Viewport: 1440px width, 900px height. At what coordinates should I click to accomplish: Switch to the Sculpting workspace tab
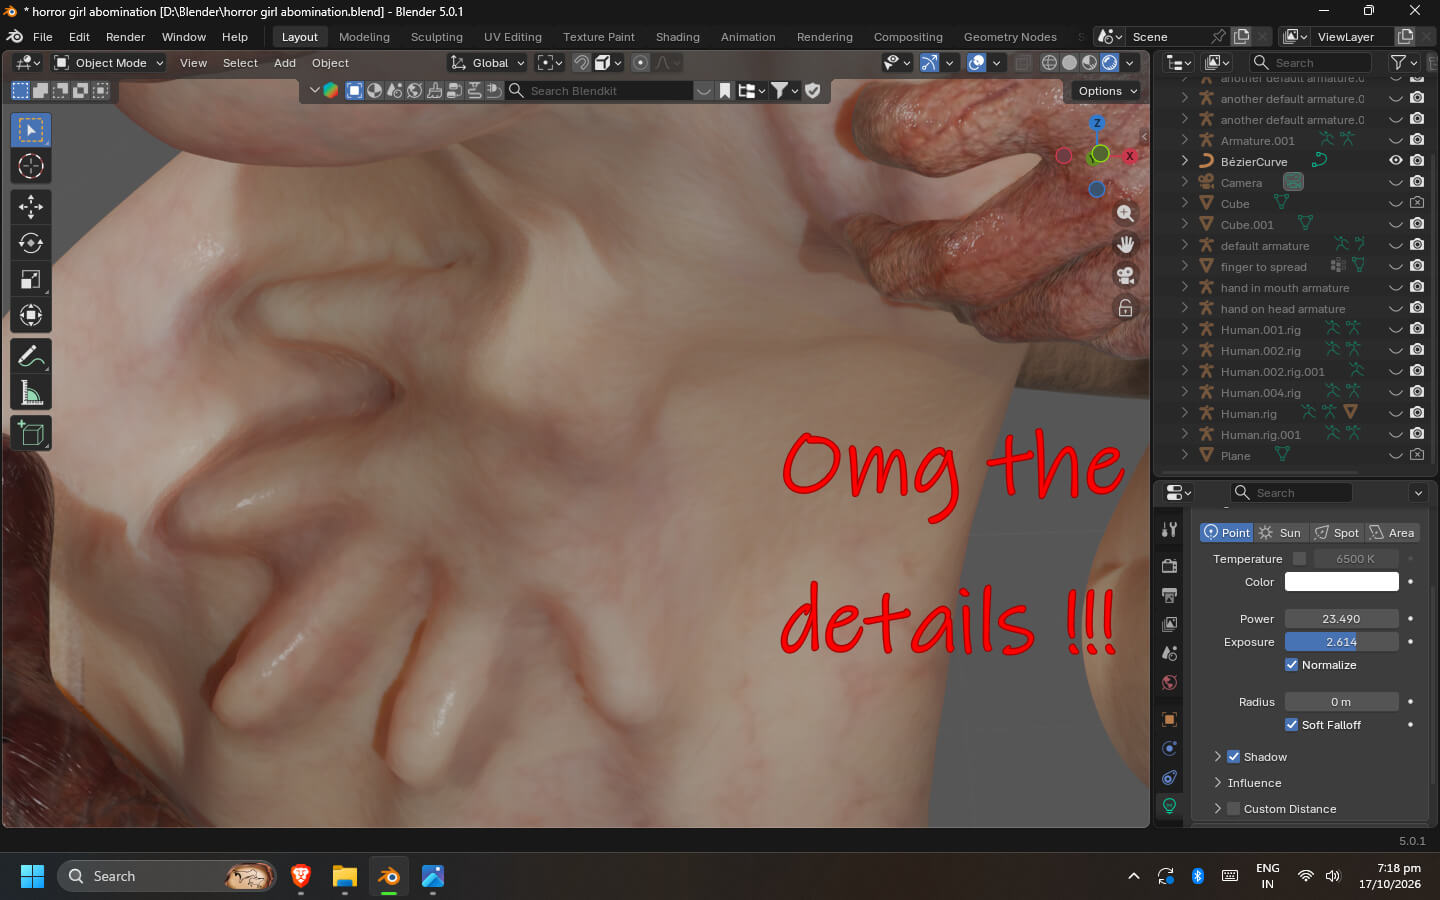[x=437, y=37]
